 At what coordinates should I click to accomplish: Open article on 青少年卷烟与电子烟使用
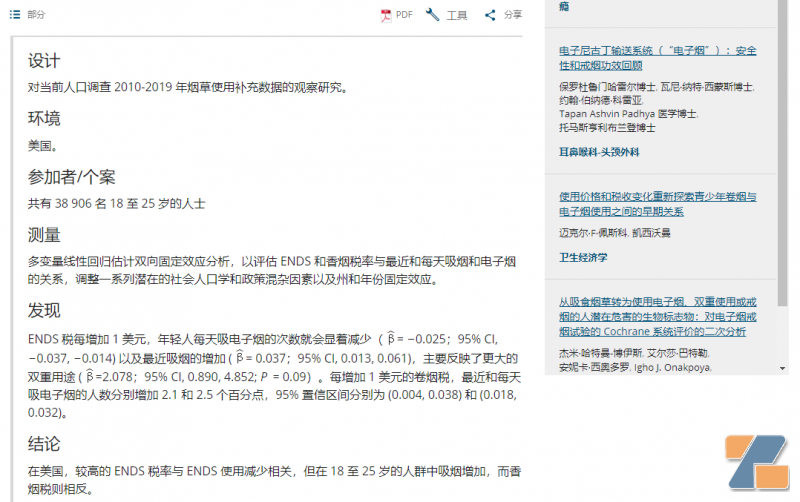[658, 204]
